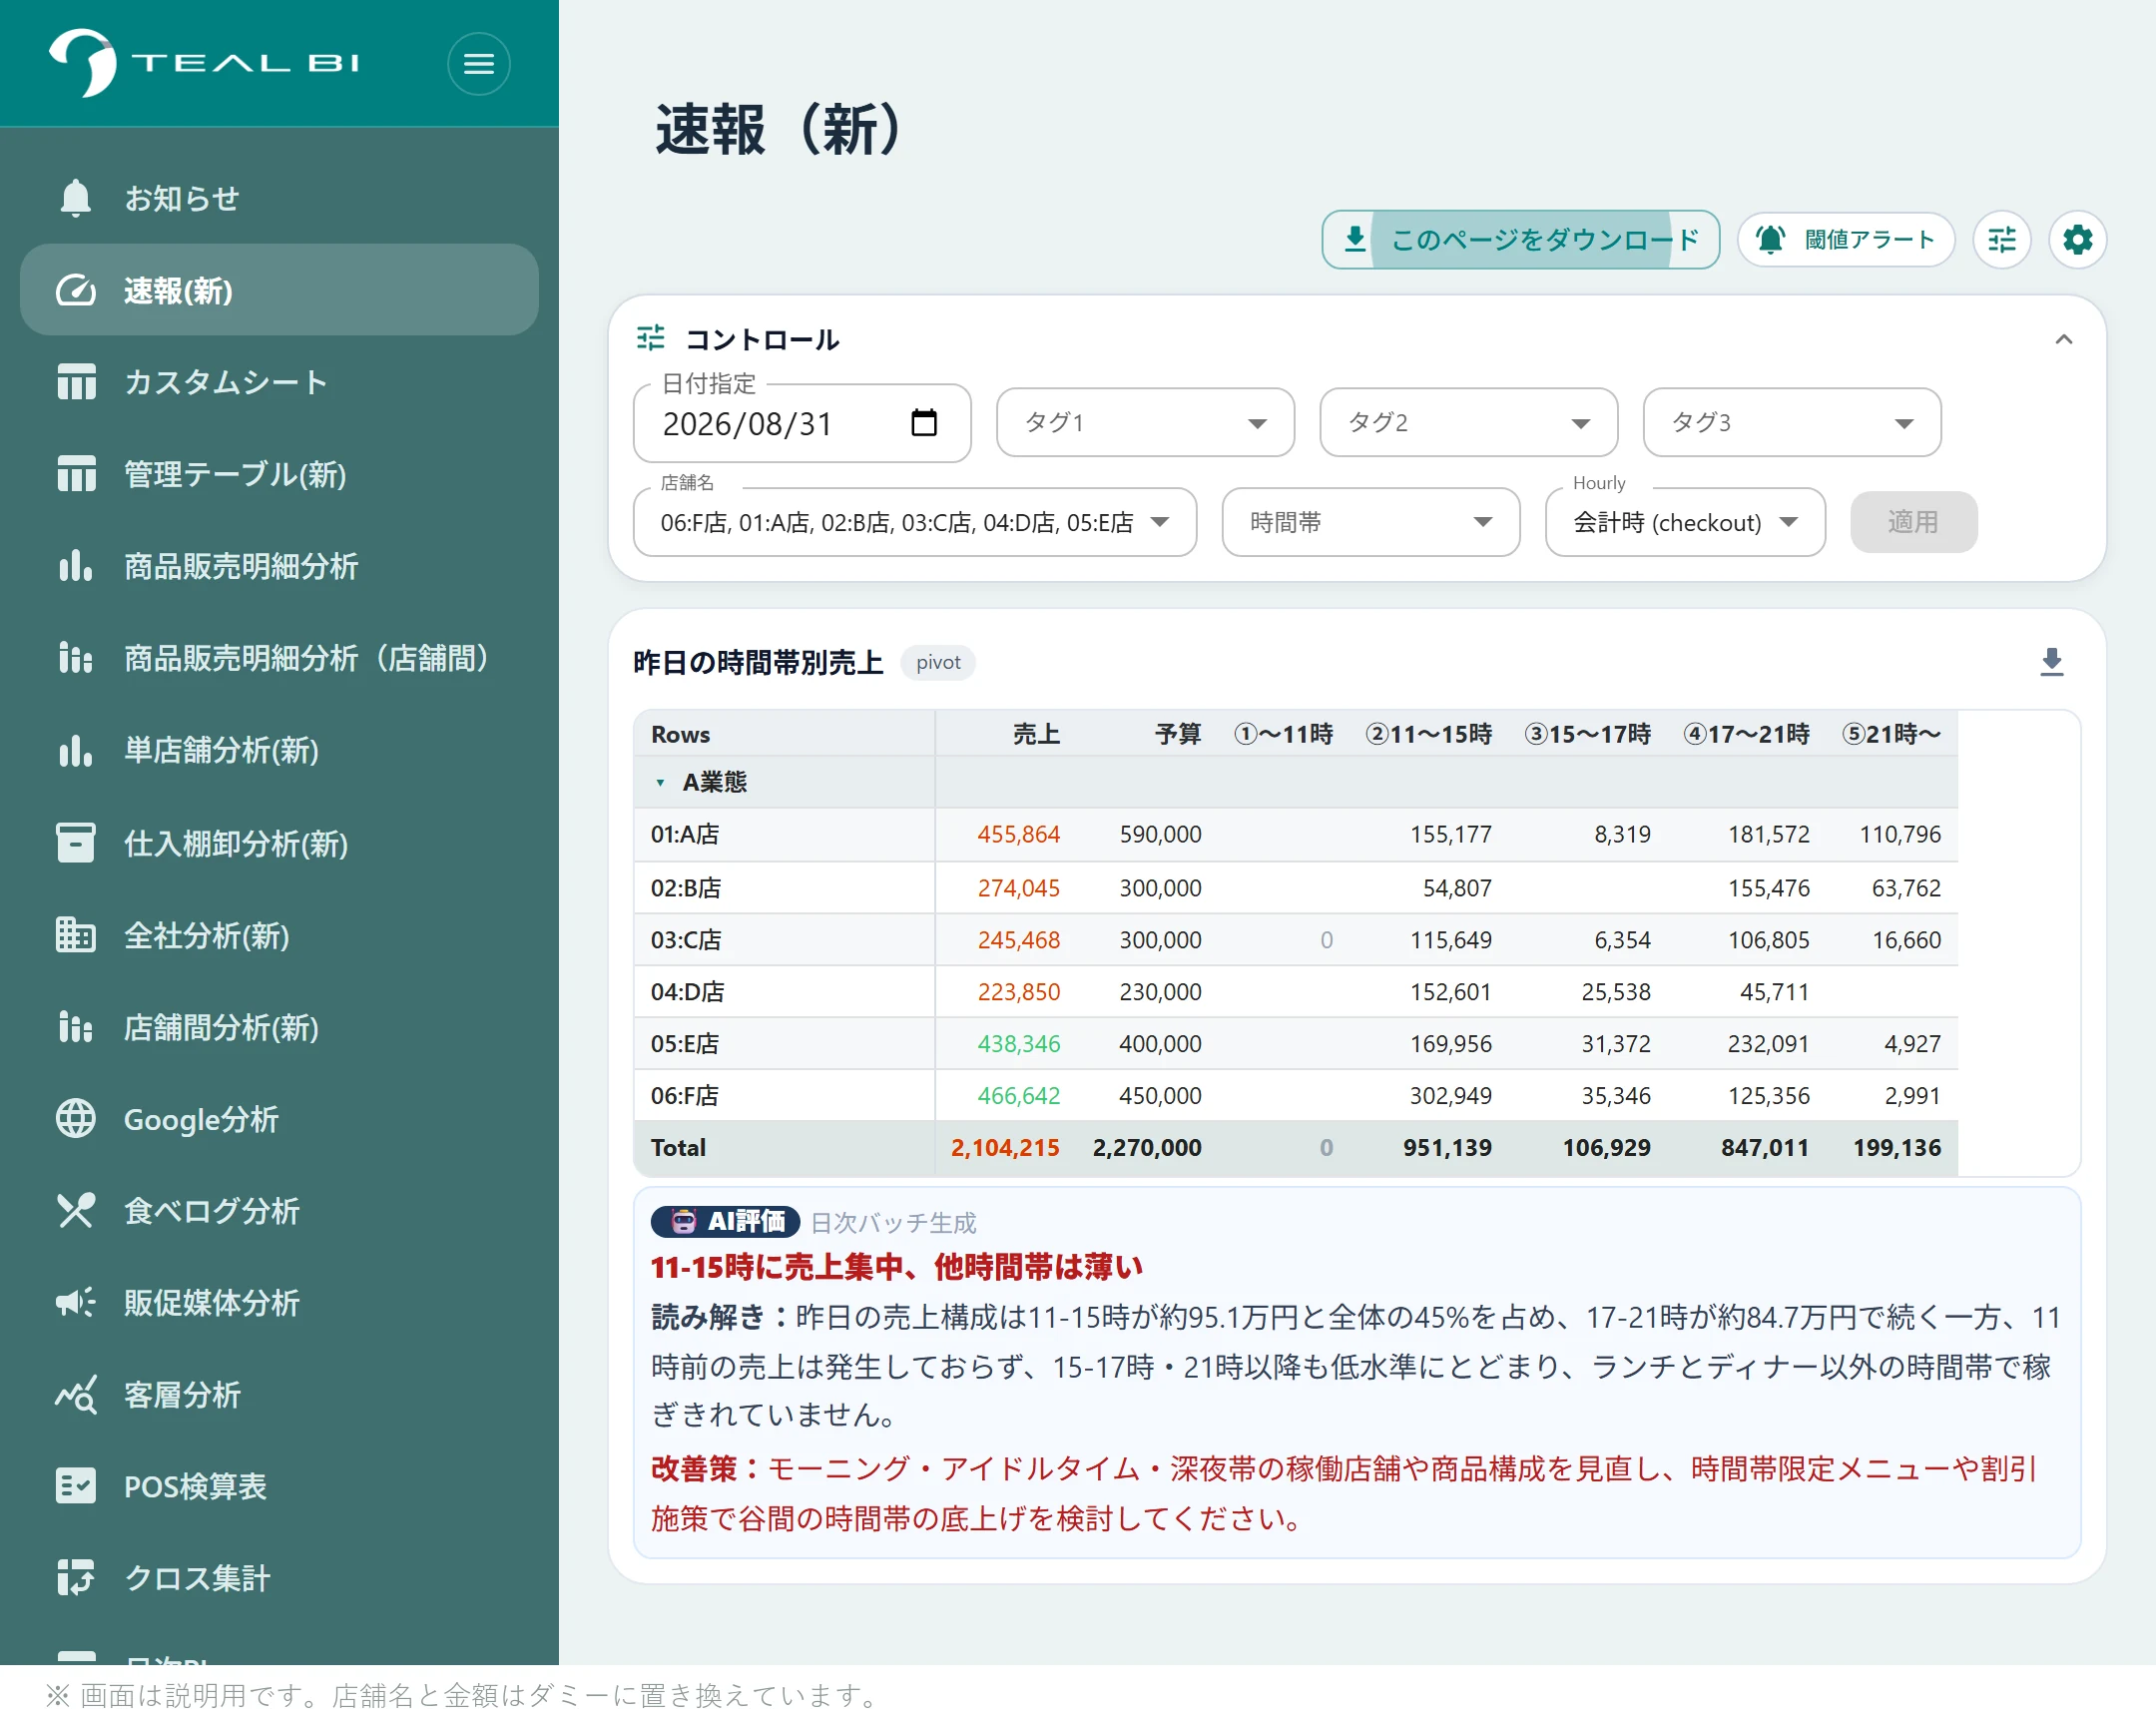Screen dimensions: 2156x1729
Task: Click the 04:D店 row label
Action: [687, 992]
